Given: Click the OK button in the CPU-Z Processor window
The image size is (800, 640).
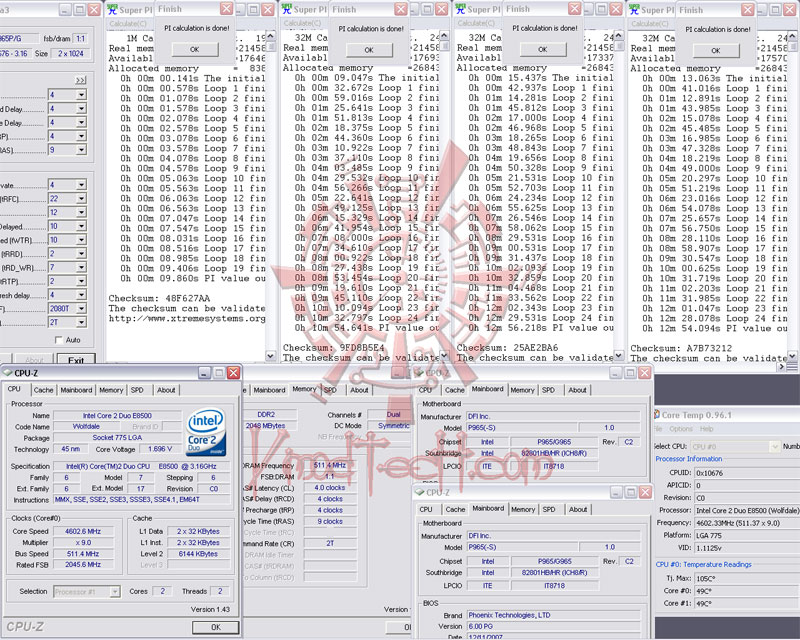Looking at the screenshot, I should click(x=216, y=627).
